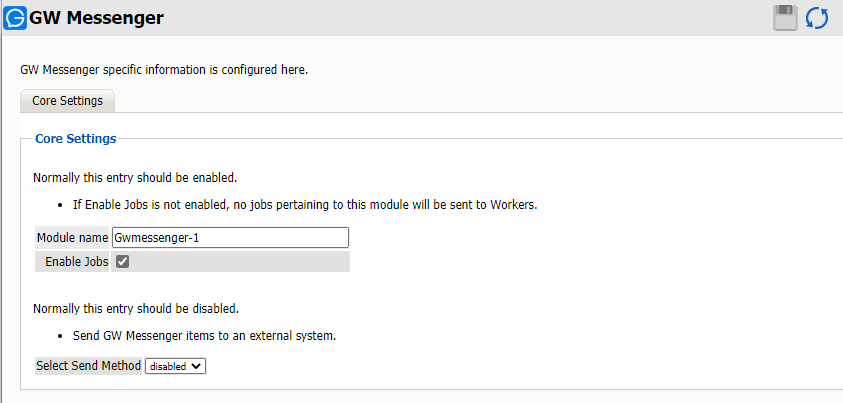Click the empty gray header bar area
843x403 pixels.
[x=450, y=18]
